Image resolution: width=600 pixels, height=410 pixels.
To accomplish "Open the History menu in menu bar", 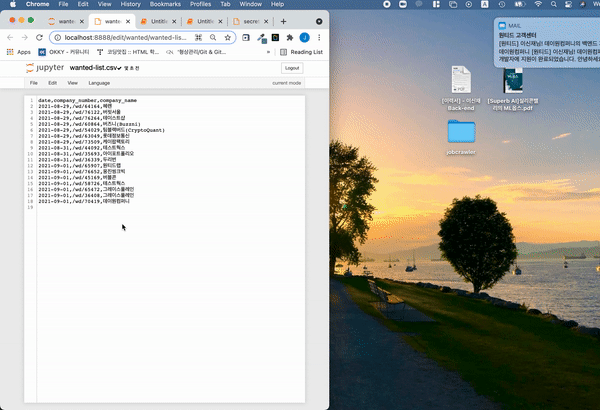I will click(130, 4).
